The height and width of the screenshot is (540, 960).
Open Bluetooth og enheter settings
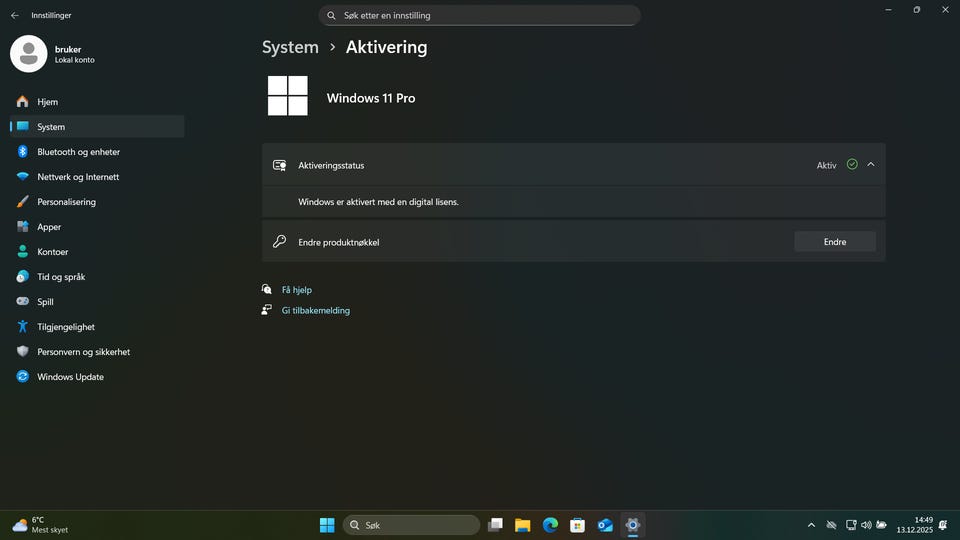[x=97, y=152]
